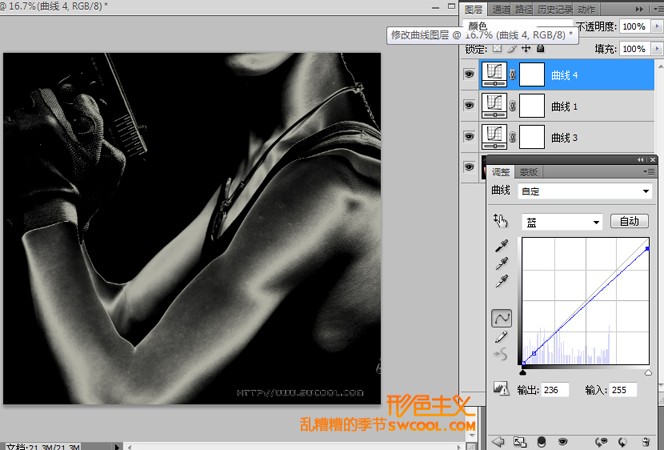Screen dimensions: 664x450
Task: Select the pencil draw-curve tool
Action: point(501,337)
